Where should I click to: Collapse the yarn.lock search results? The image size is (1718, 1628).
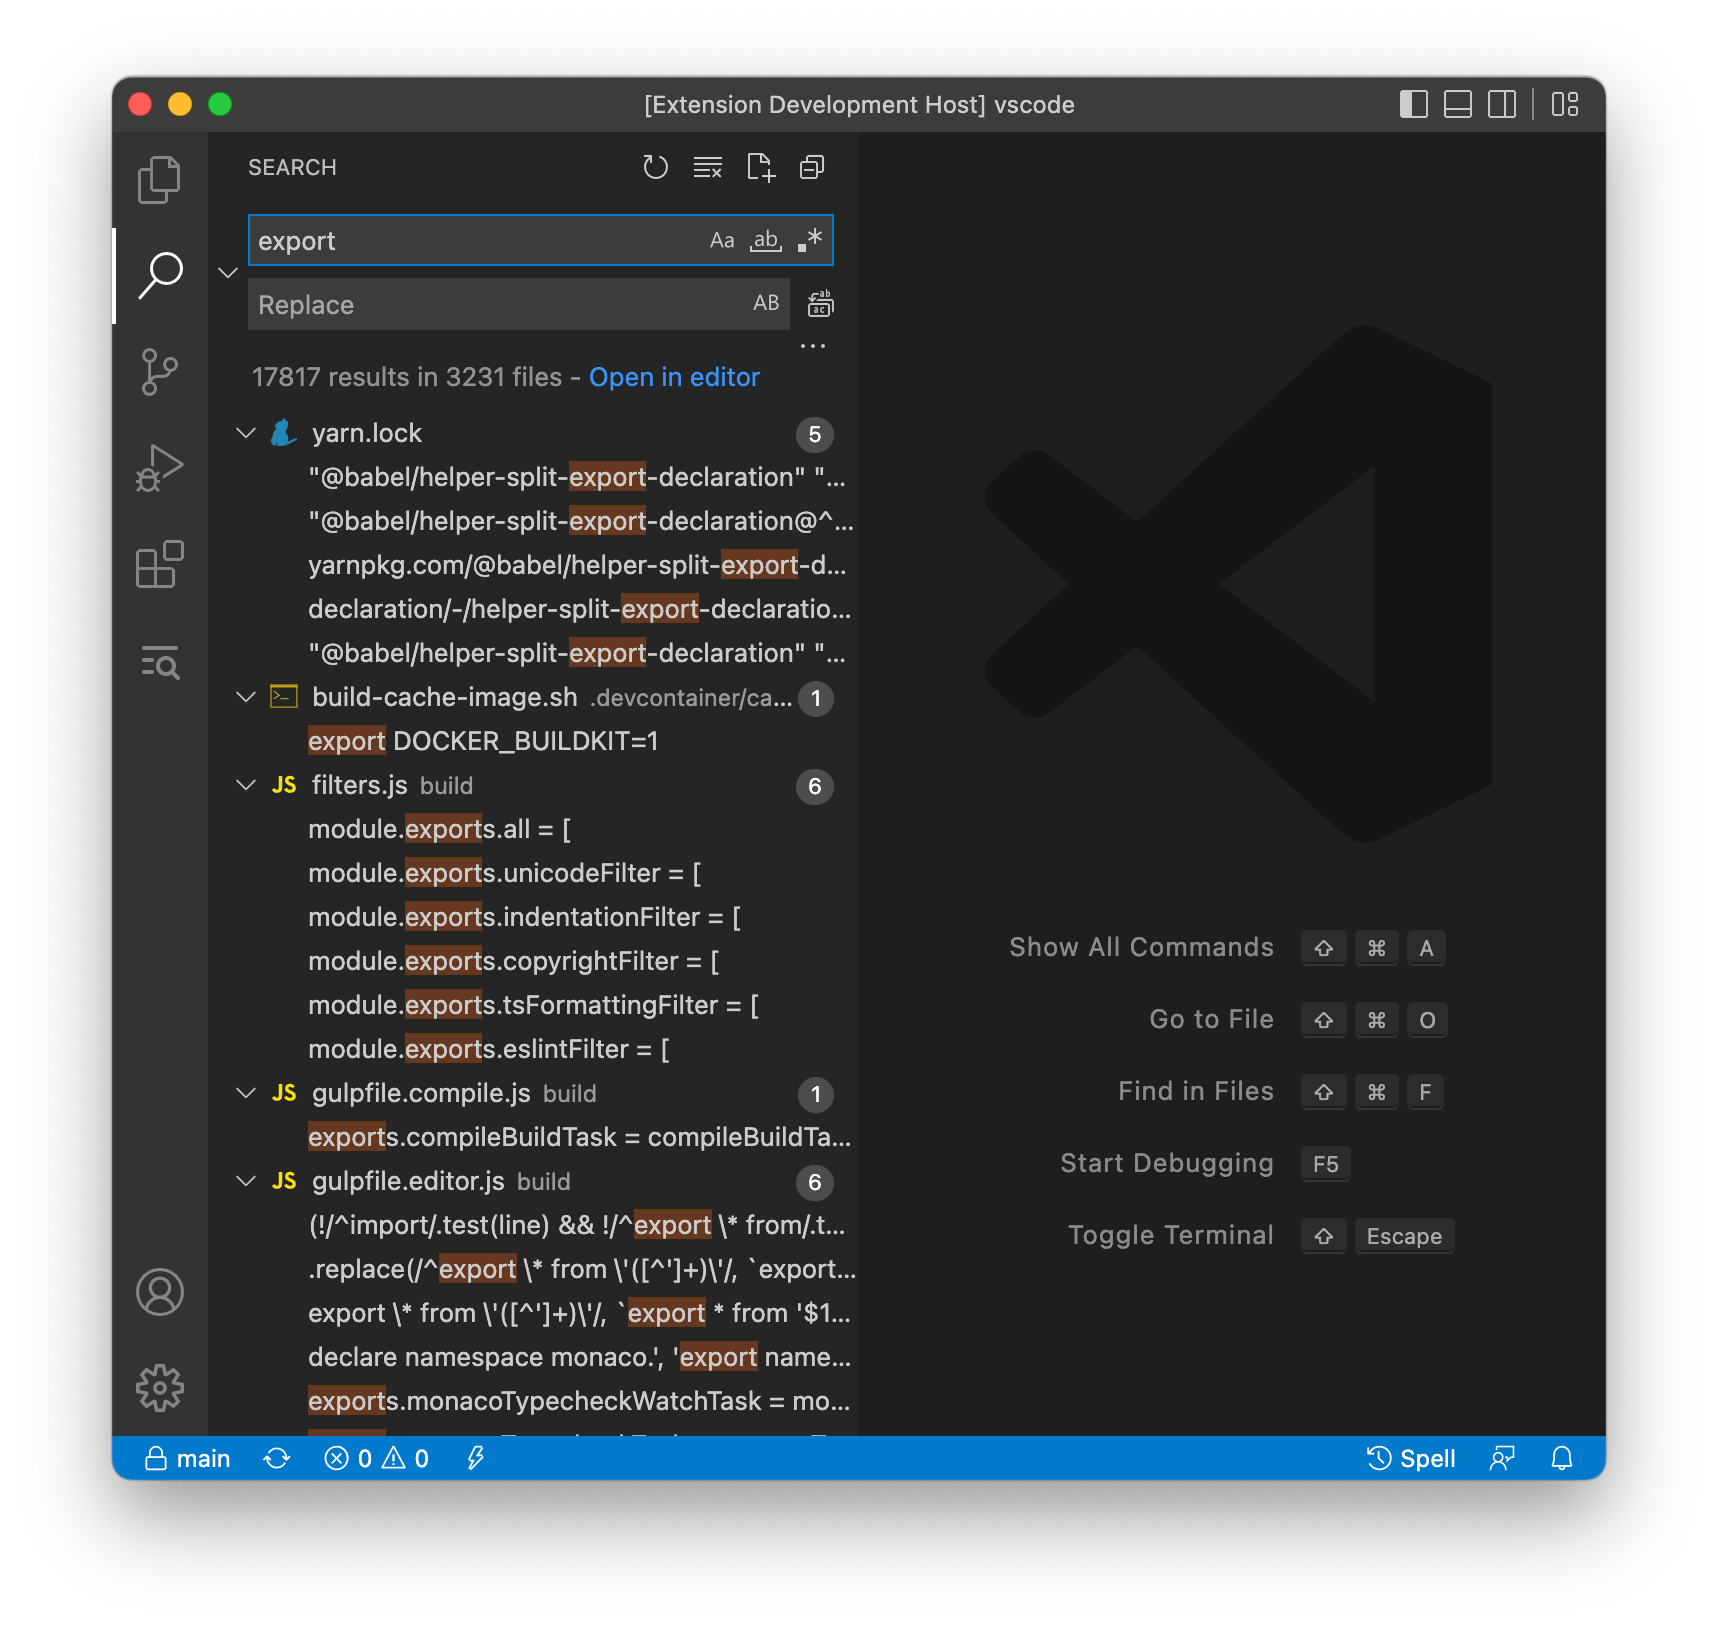[x=246, y=432]
